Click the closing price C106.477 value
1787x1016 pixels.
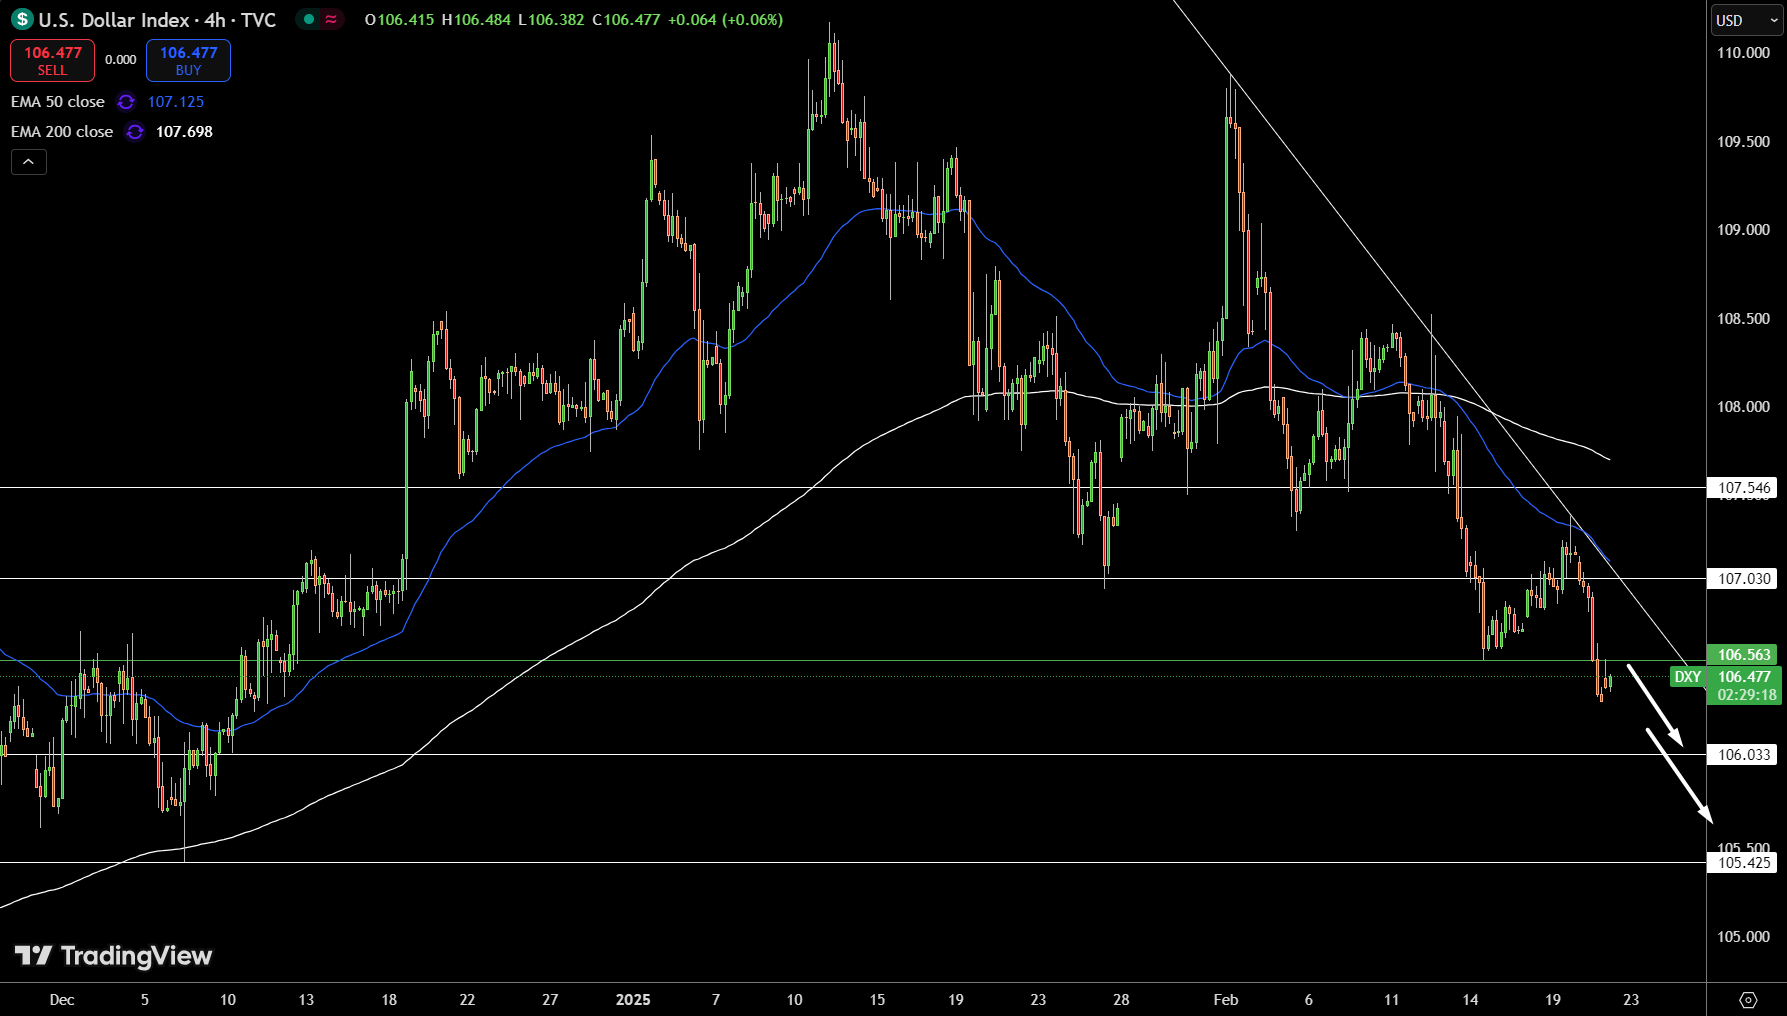coord(626,20)
